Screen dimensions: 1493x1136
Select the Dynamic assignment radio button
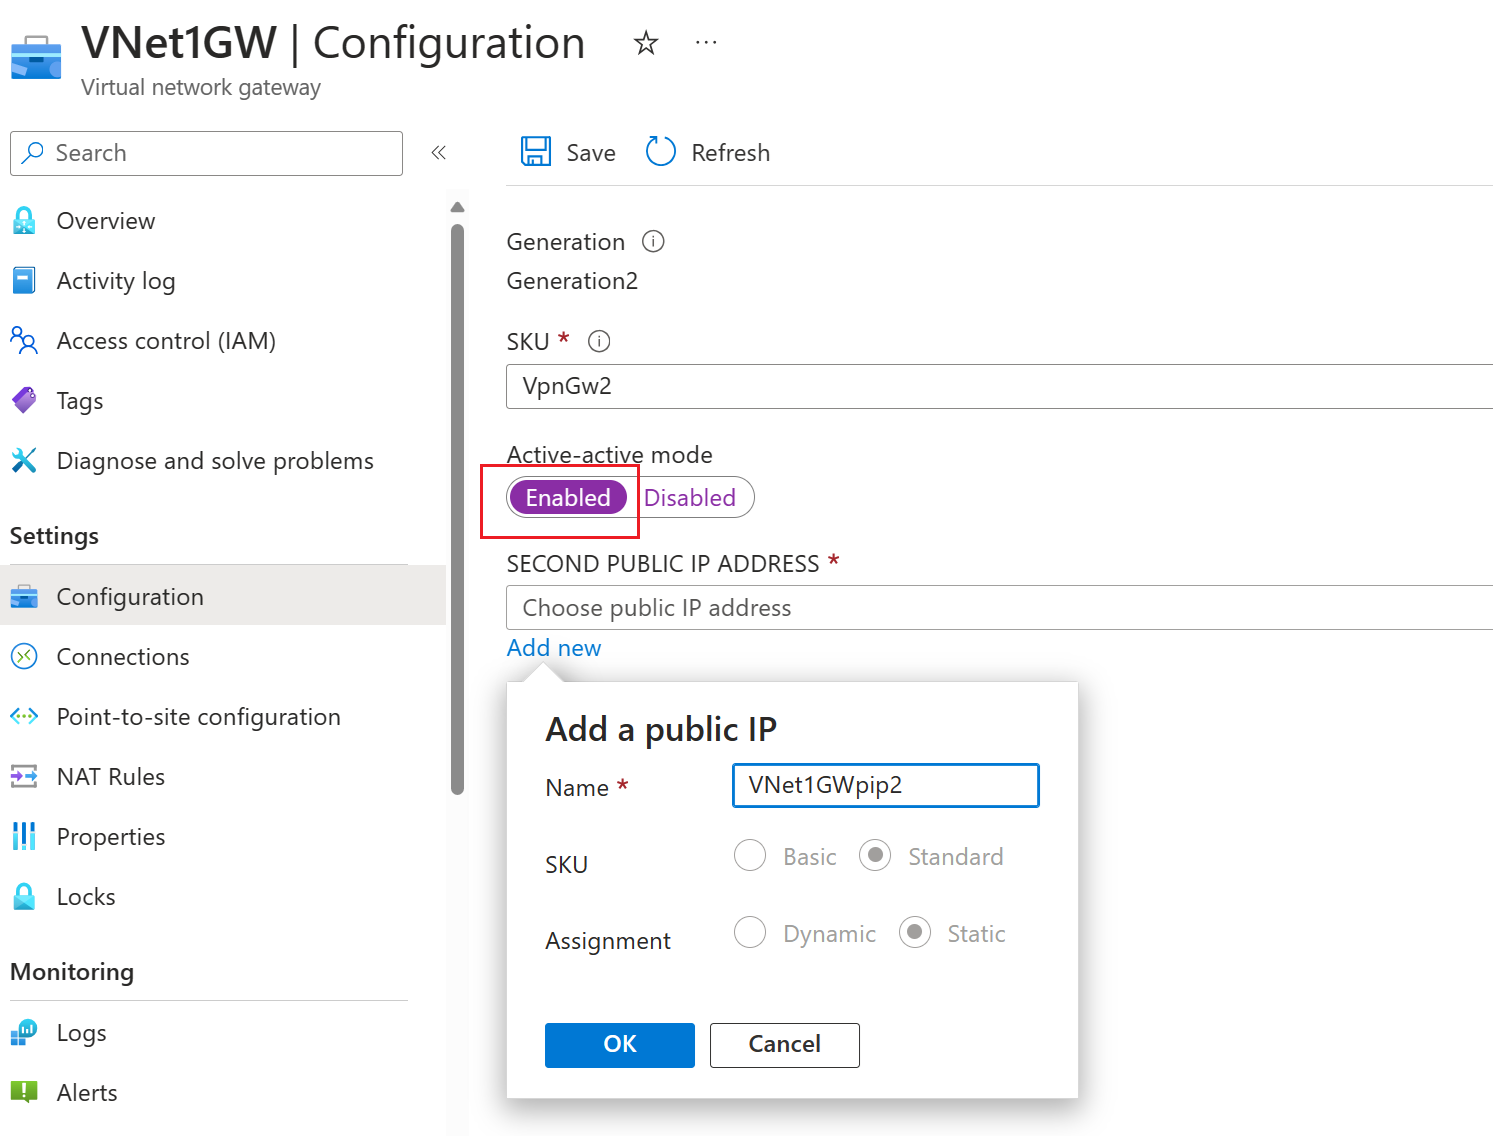750,933
